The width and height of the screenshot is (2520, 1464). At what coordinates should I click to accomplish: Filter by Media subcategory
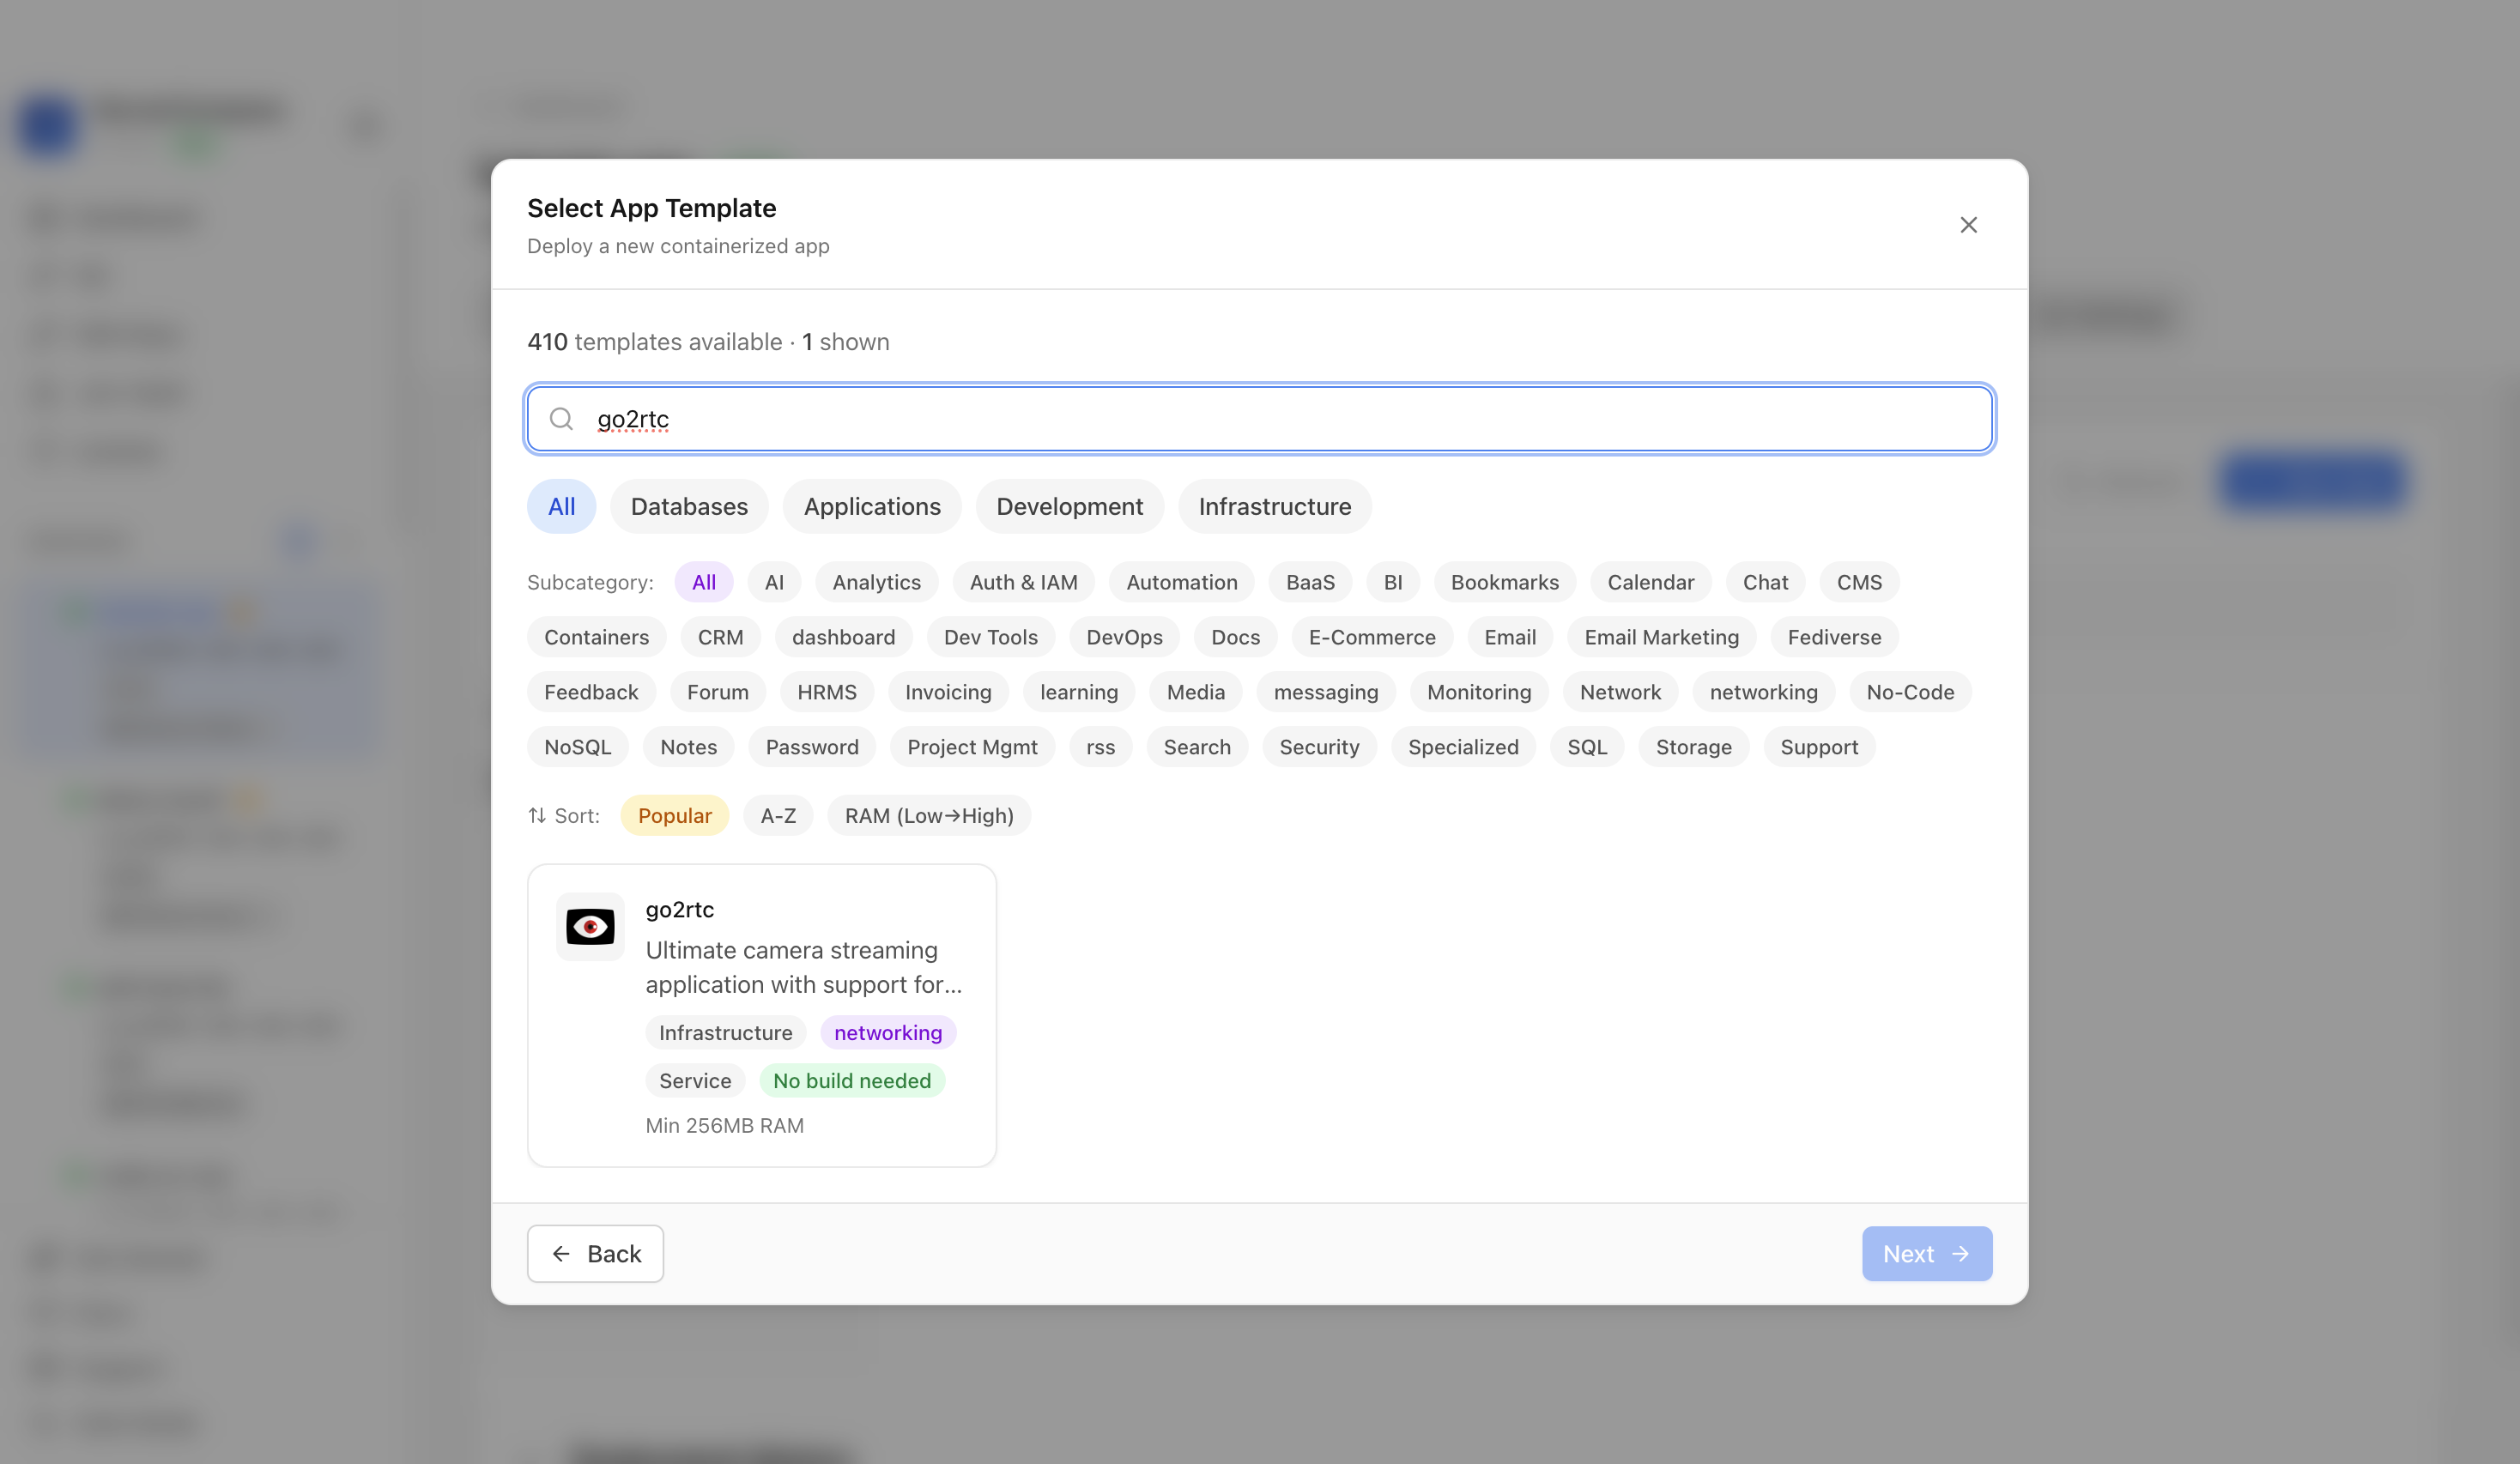[1195, 692]
